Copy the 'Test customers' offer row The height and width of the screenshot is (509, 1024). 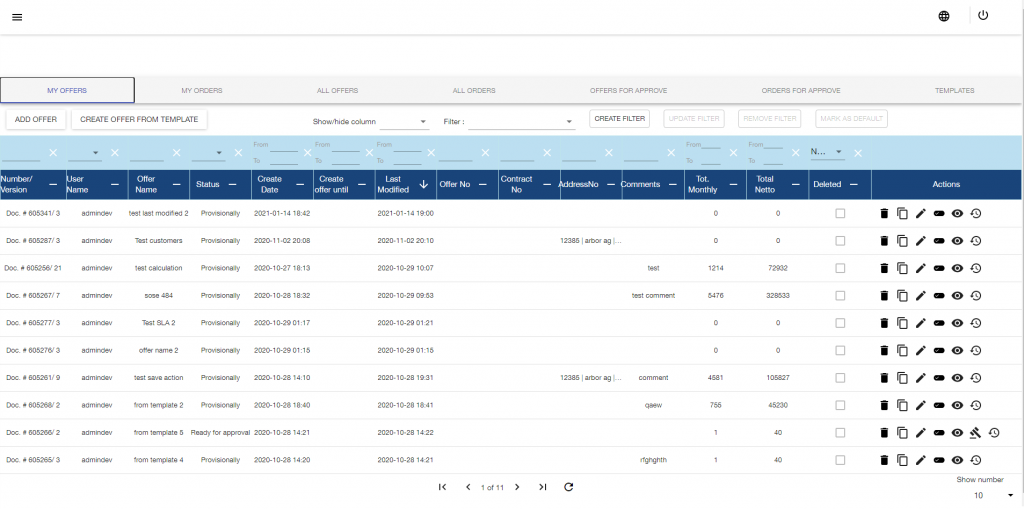coord(902,241)
